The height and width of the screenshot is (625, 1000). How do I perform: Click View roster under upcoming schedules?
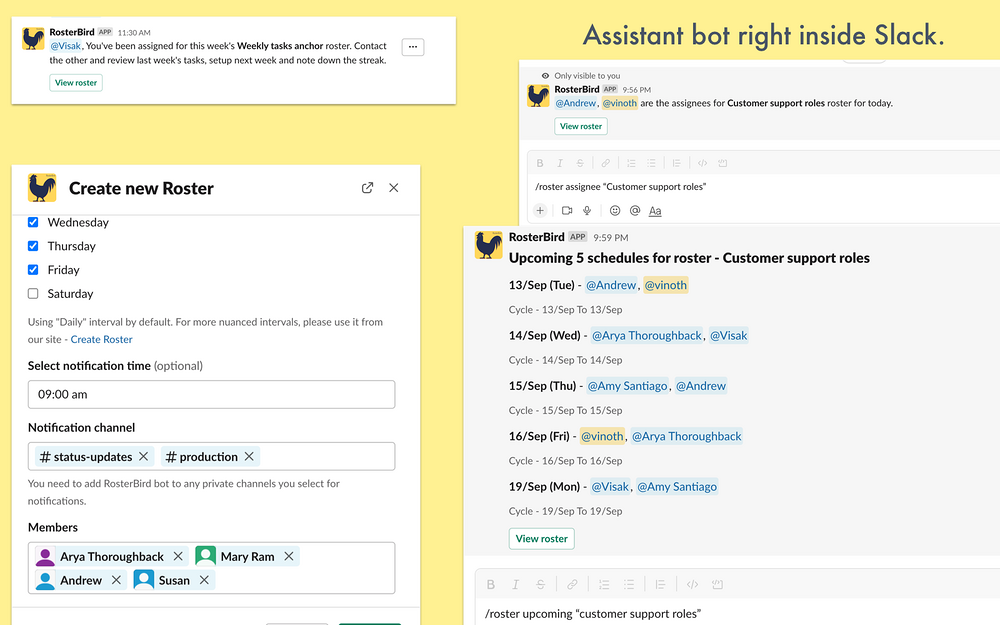(x=541, y=538)
